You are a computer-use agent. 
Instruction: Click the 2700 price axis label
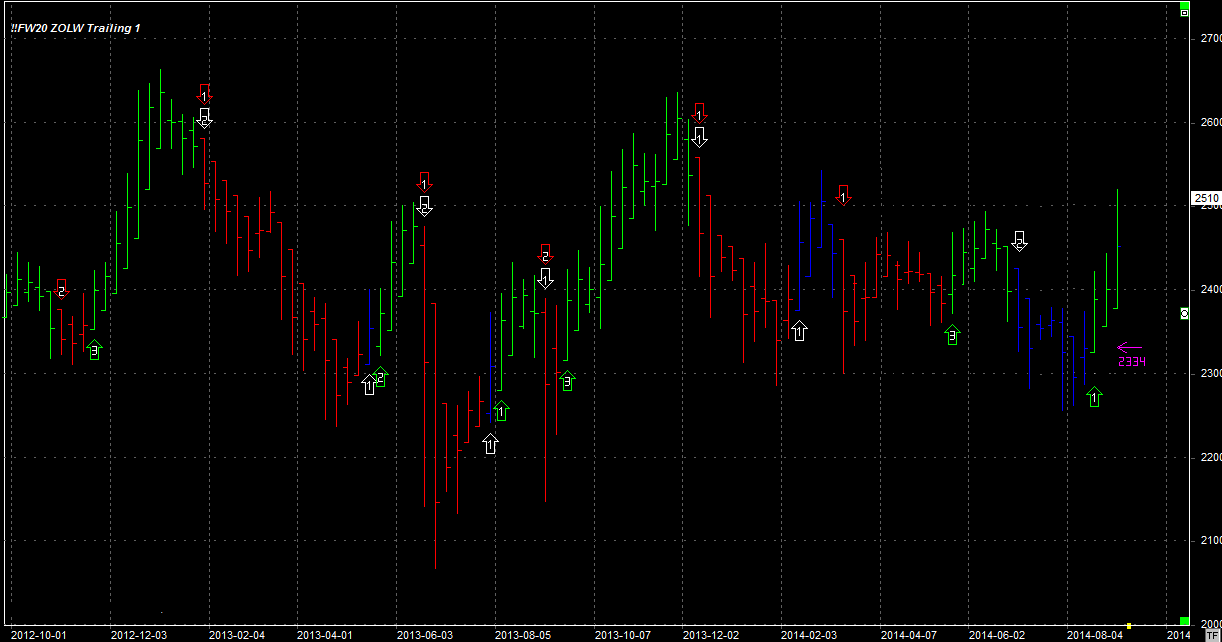[1207, 38]
